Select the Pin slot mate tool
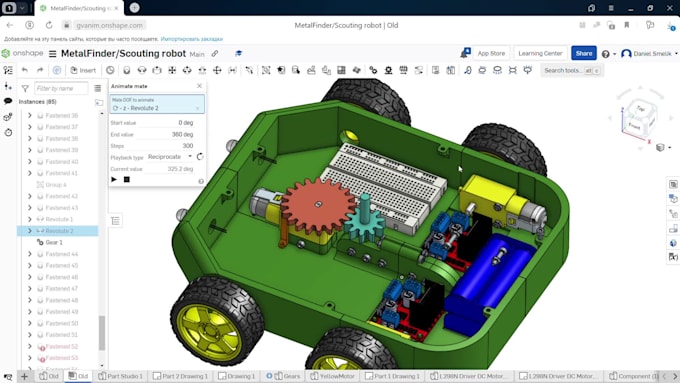This screenshot has width=680, height=383. [x=202, y=70]
